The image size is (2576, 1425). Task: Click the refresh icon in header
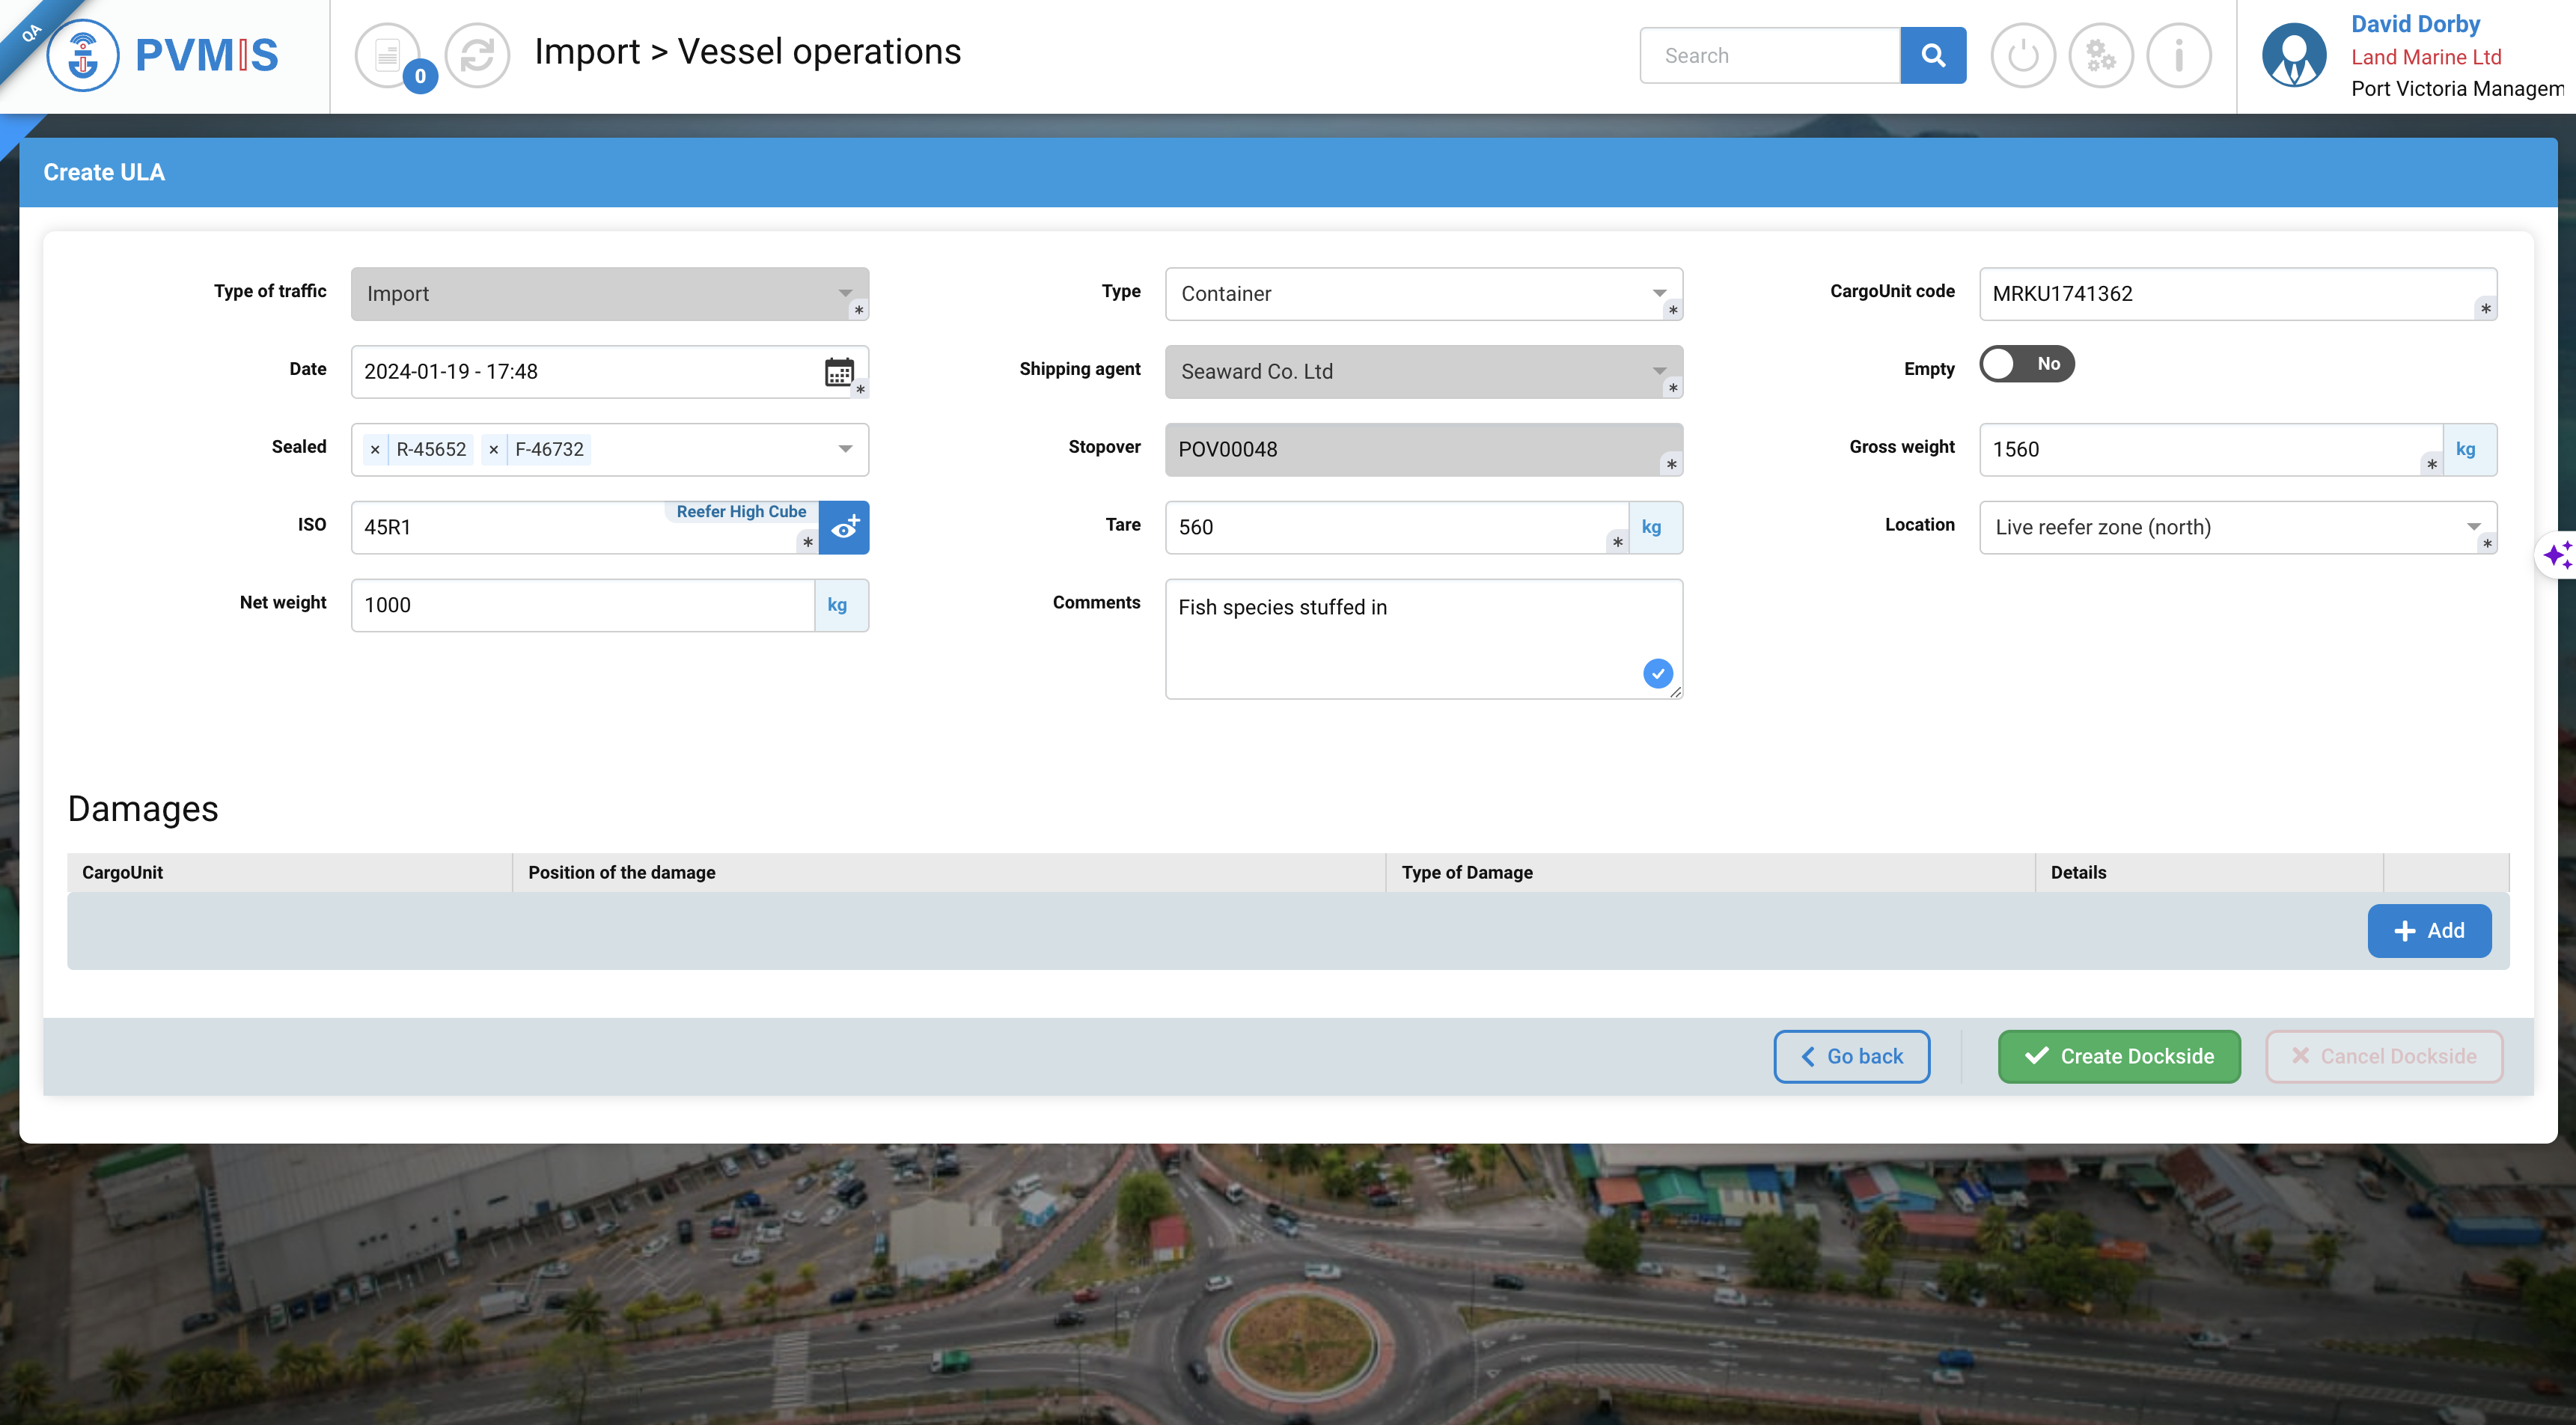coord(477,55)
